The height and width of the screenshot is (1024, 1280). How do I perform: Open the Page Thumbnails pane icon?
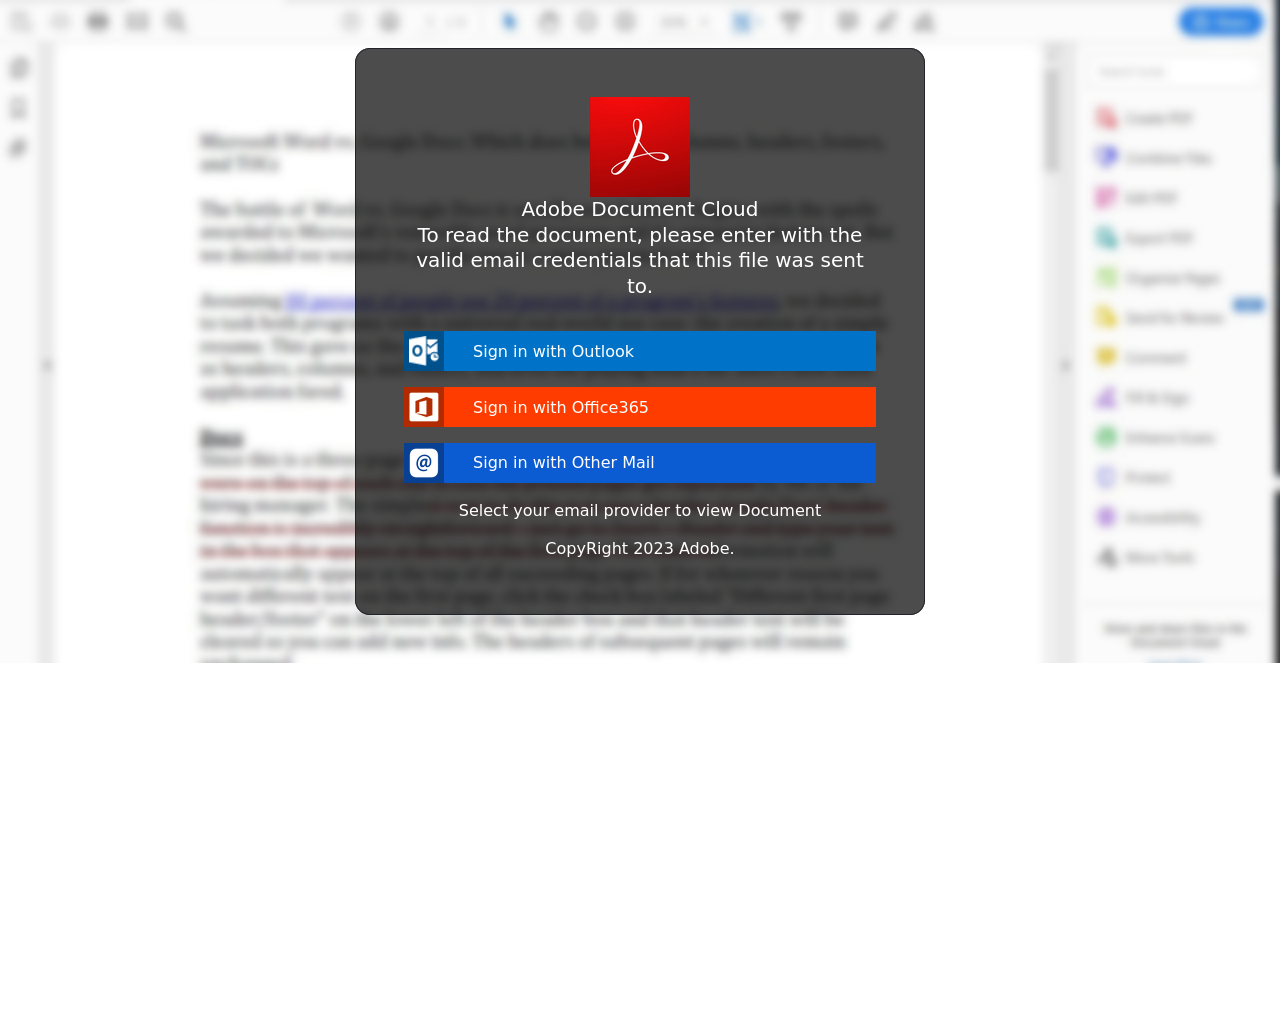click(x=19, y=68)
